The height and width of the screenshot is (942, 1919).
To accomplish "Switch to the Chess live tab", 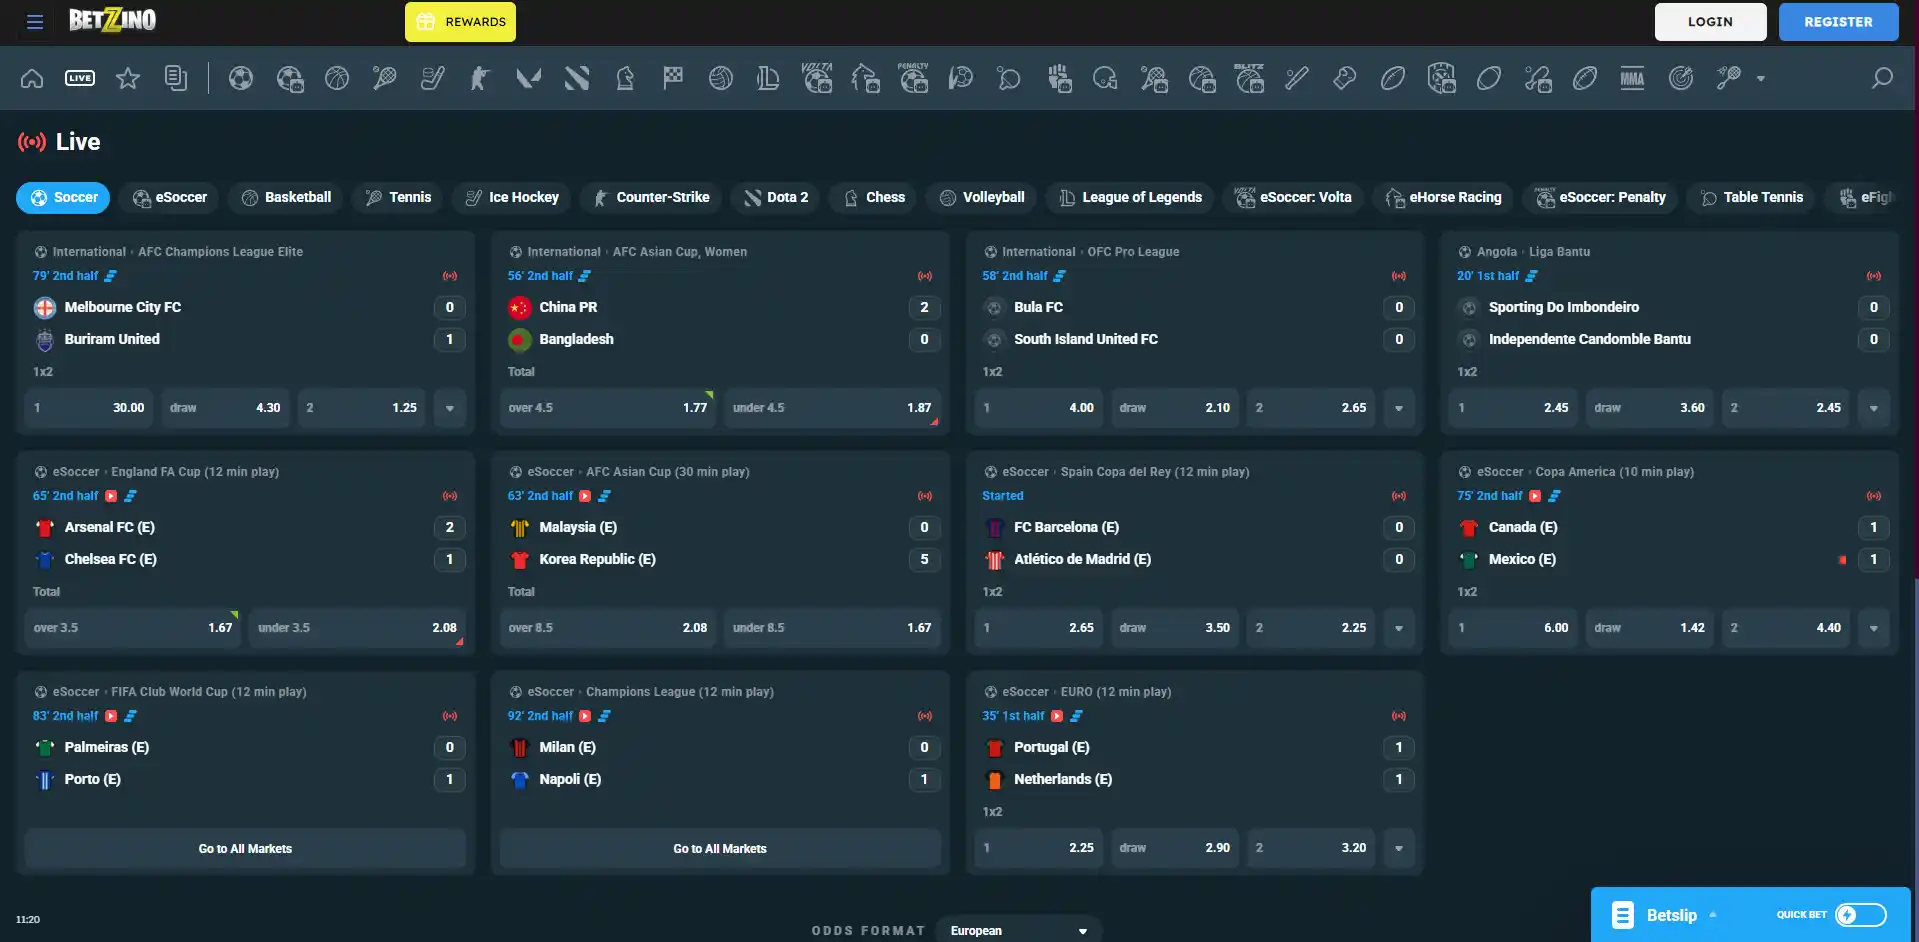I will tap(873, 198).
